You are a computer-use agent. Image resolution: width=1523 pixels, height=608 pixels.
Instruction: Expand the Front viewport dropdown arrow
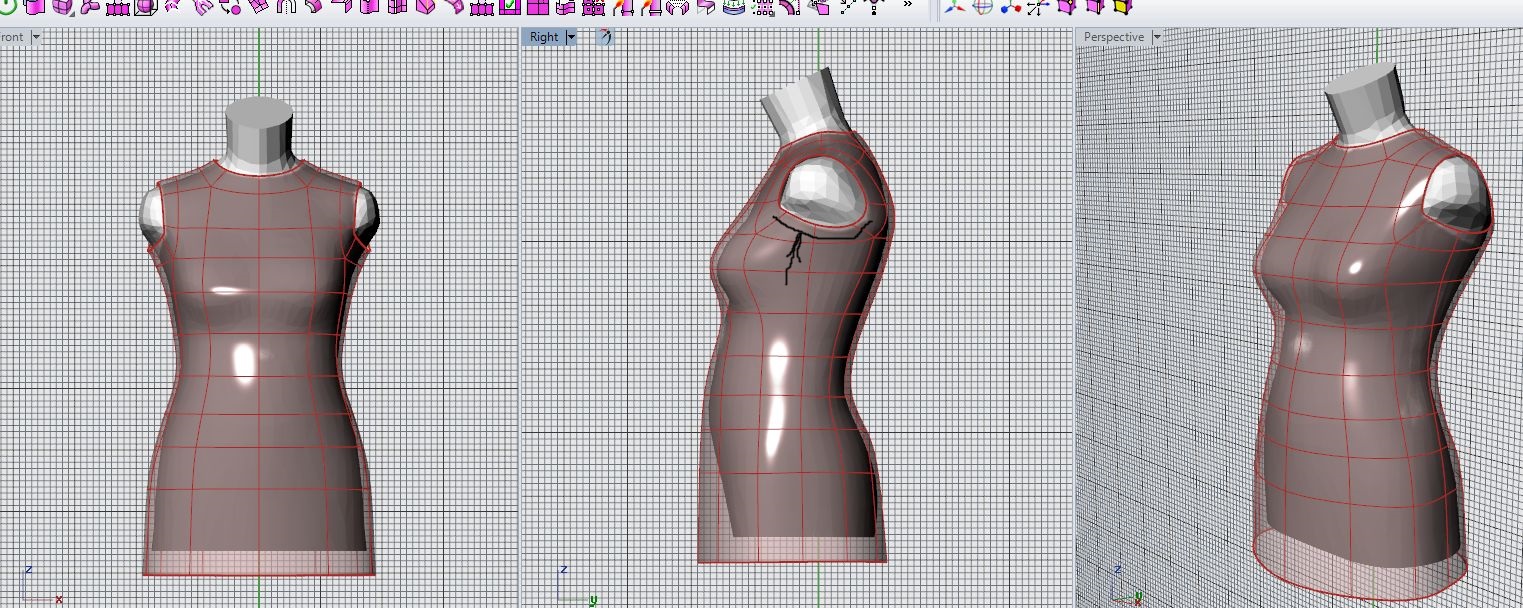pos(36,37)
